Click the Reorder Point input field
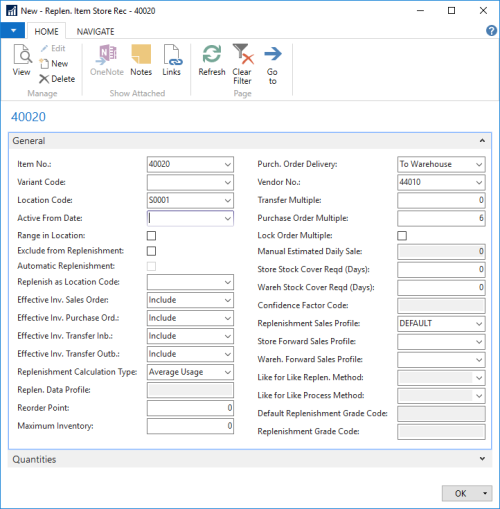Viewport: 500px width, 509px height. click(x=190, y=408)
